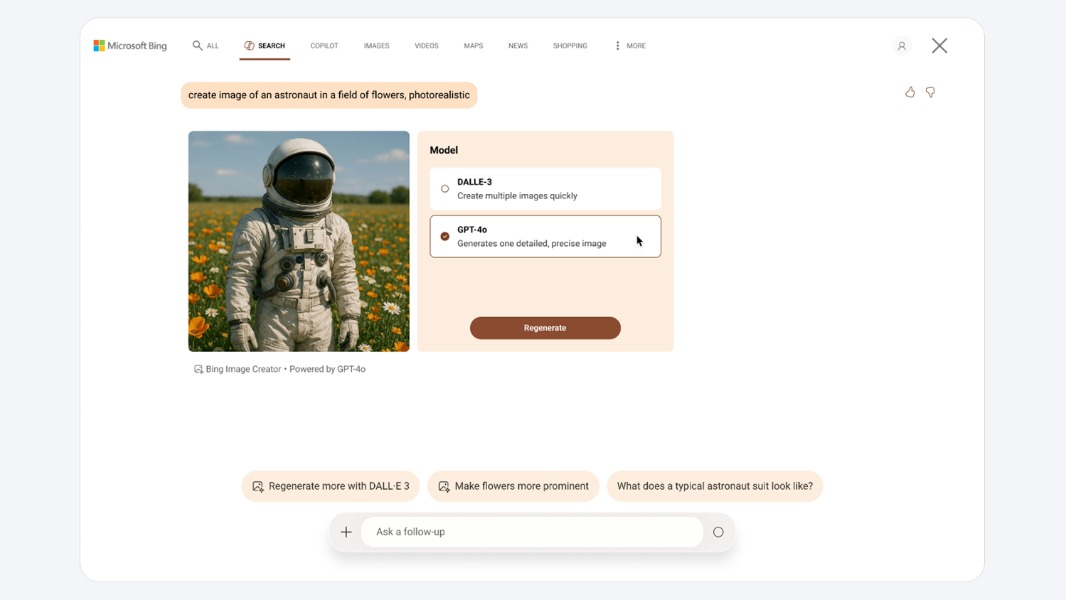
Task: Open the generated astronaut image thumbnail
Action: coord(297,241)
